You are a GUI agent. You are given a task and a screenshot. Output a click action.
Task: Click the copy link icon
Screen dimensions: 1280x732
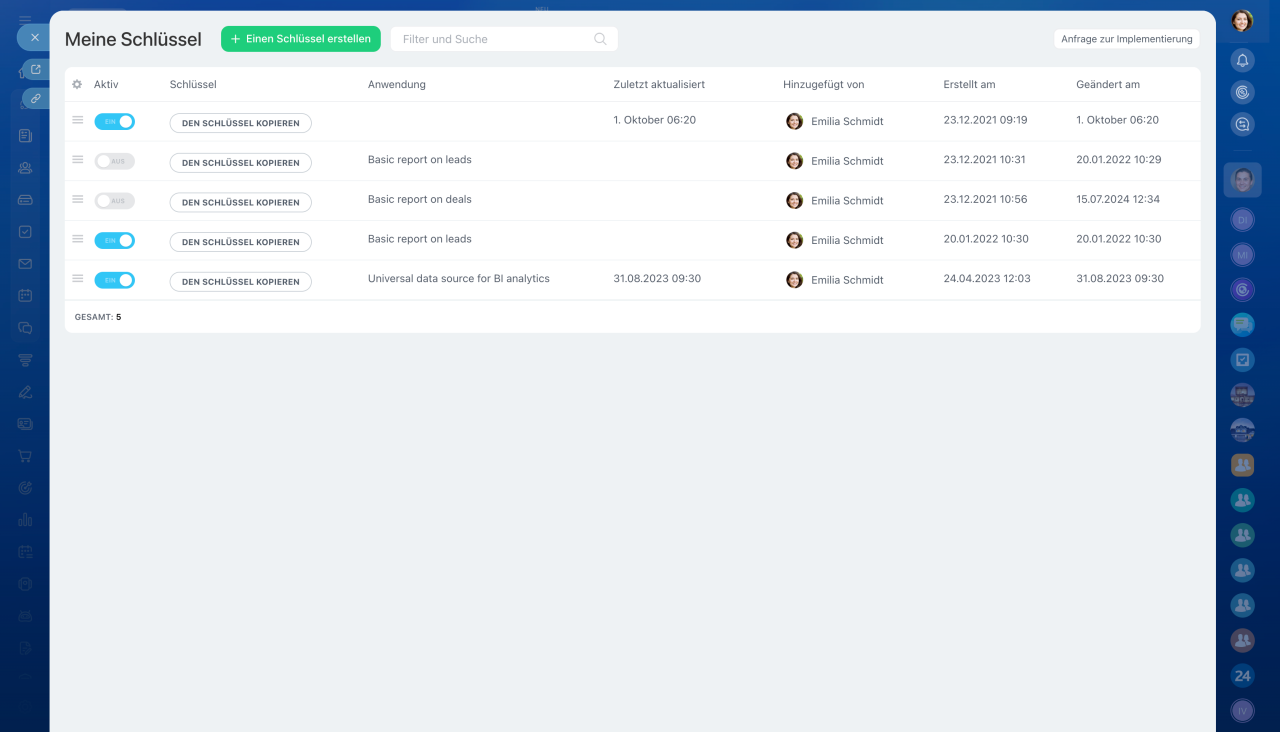point(36,99)
